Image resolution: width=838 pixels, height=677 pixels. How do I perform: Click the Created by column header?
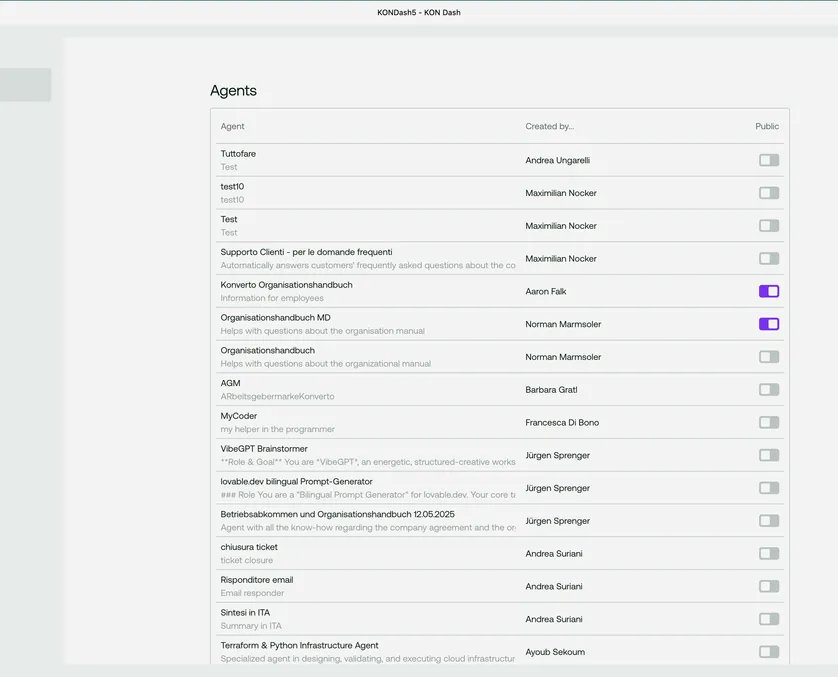pos(549,127)
